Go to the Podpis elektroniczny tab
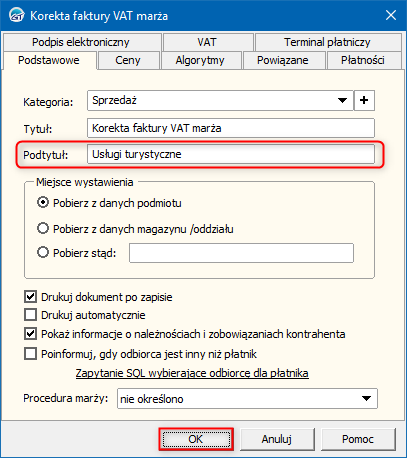407x458 pixels. [x=81, y=42]
